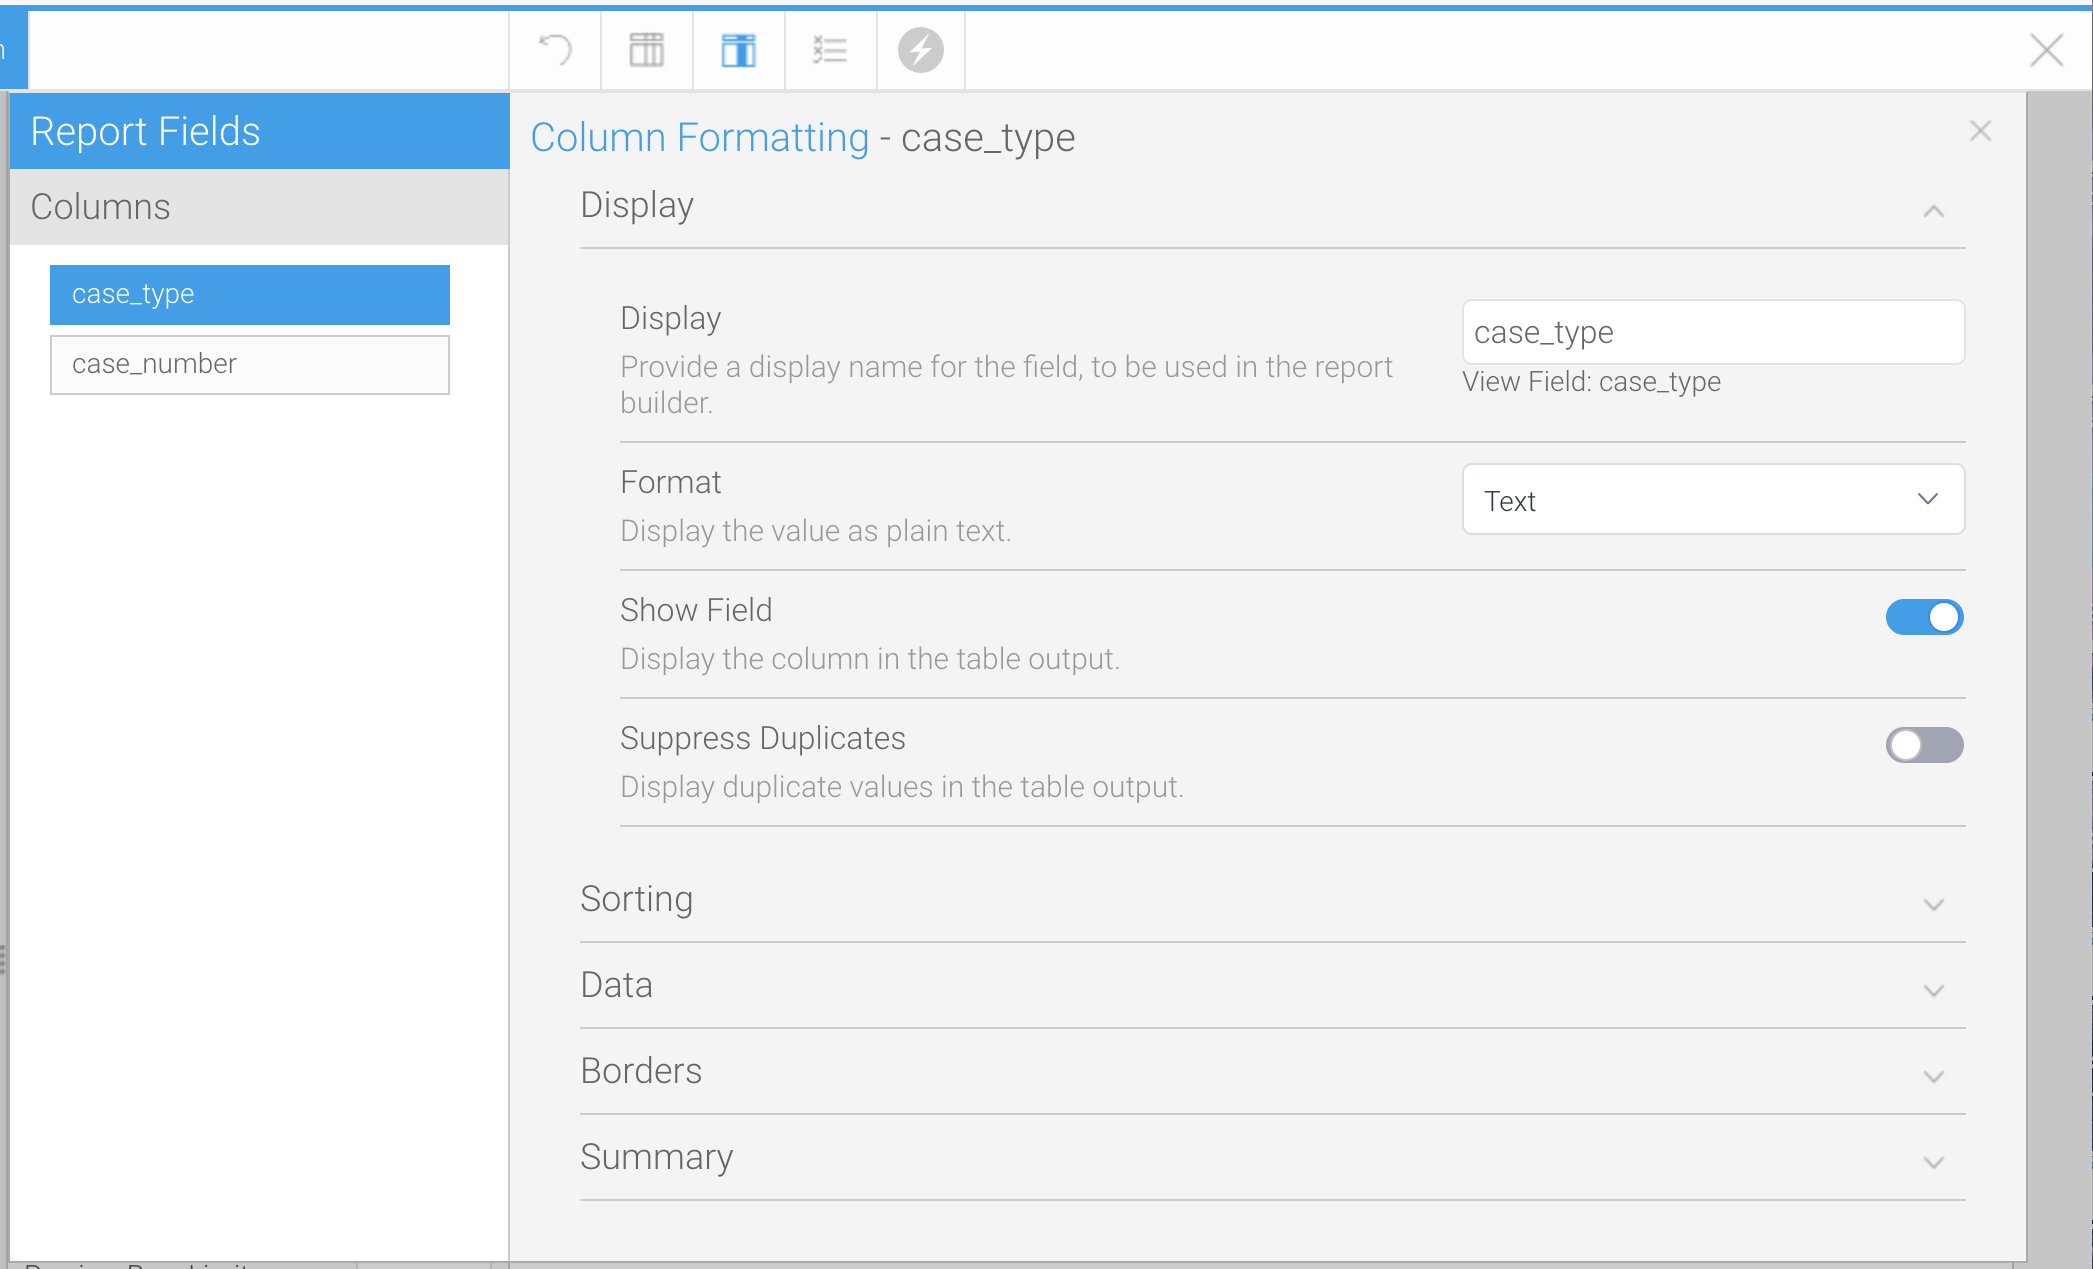Select the column formatting icon
This screenshot has height=1269, width=2093.
[737, 50]
